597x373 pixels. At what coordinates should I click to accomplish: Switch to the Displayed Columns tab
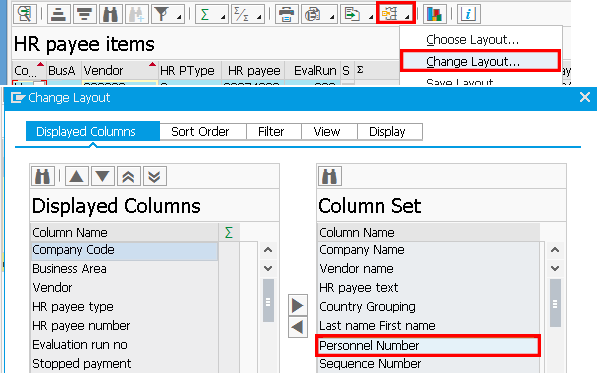coord(93,131)
